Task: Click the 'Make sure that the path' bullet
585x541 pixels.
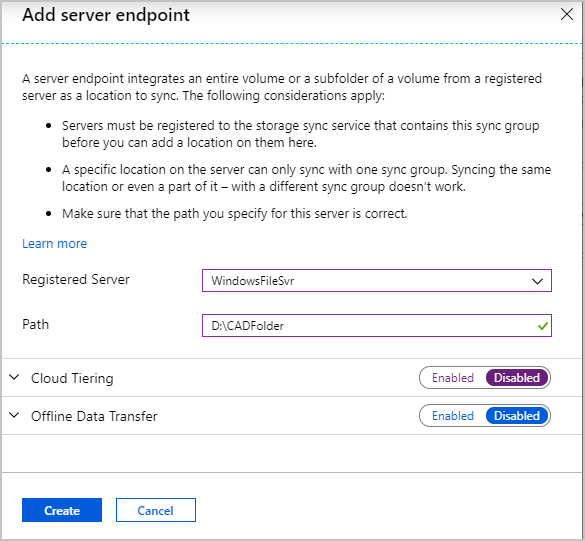Action: tap(235, 214)
